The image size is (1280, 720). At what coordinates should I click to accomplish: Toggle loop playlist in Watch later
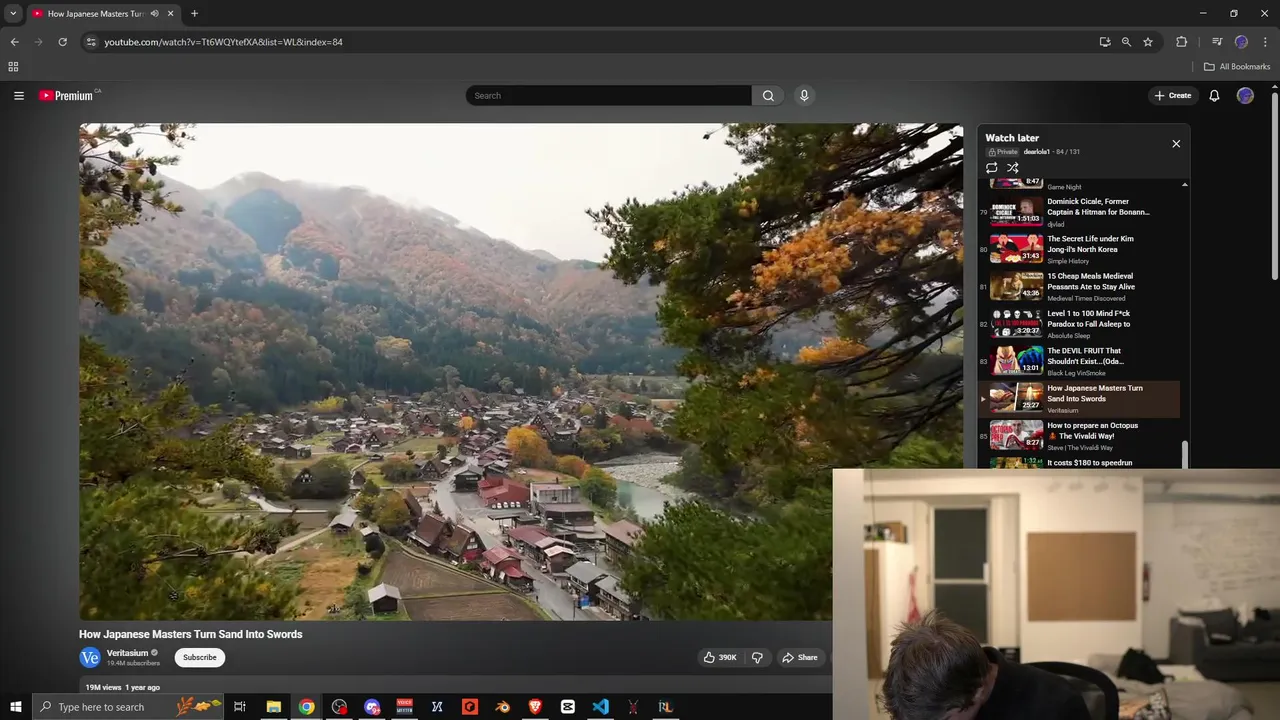click(992, 168)
